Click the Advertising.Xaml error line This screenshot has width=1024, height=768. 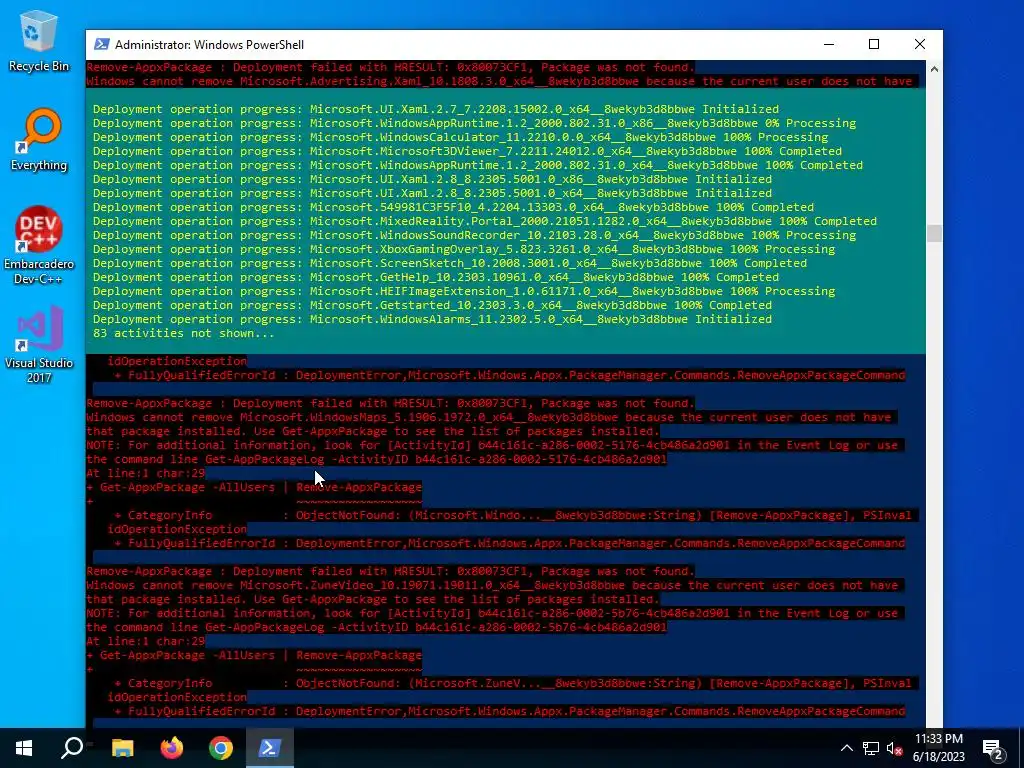point(499,81)
